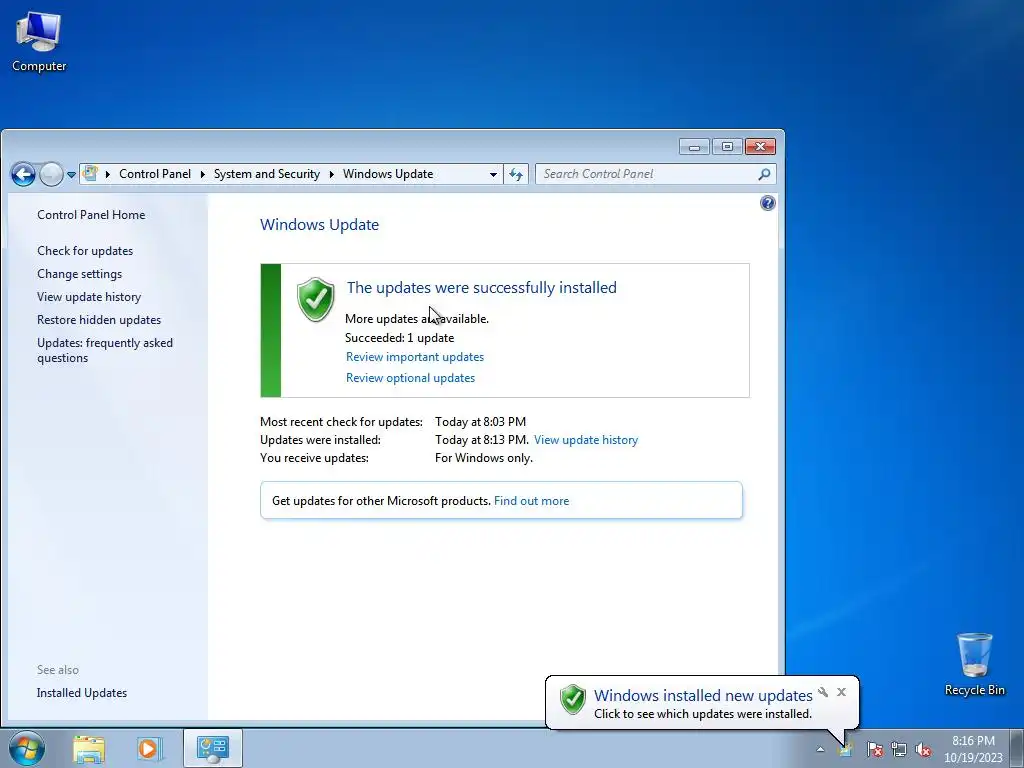Select Control Panel breadcrumb
This screenshot has width=1024, height=768.
point(155,174)
